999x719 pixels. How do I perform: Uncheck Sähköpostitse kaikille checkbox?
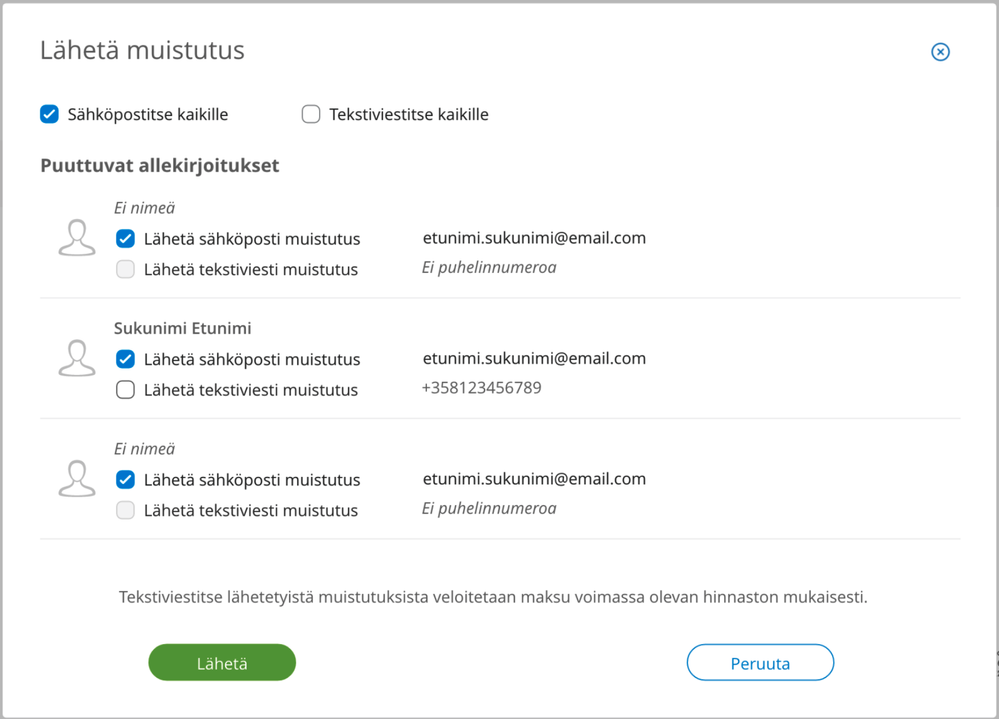(49, 114)
